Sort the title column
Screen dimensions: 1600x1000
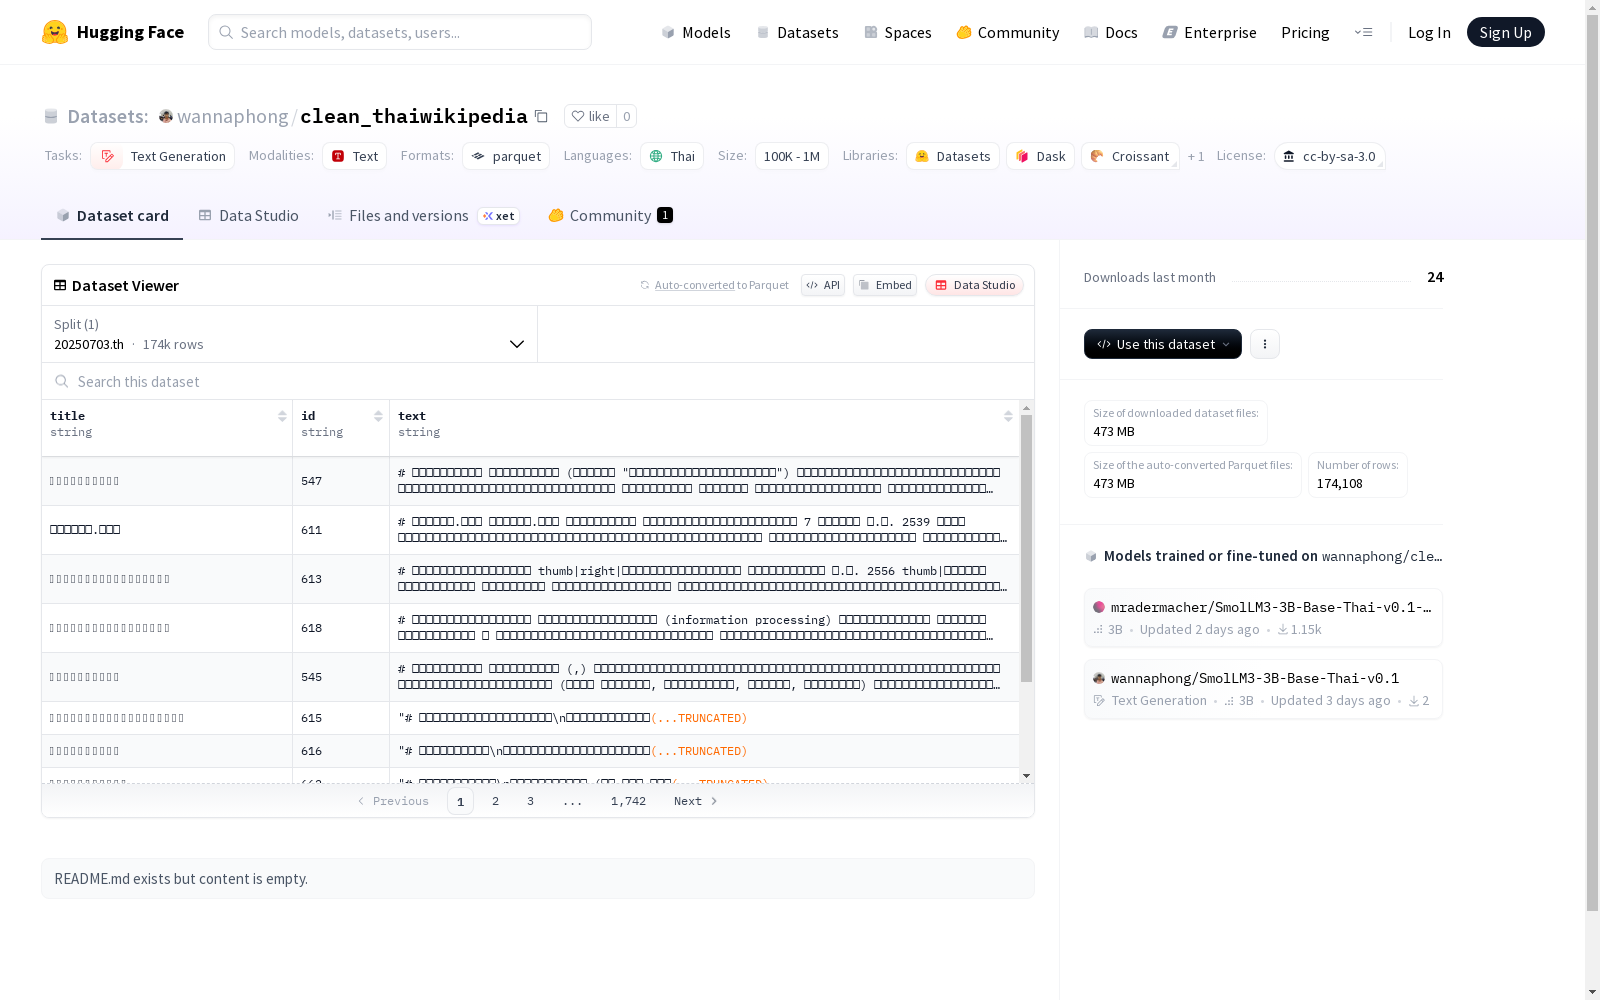pos(282,416)
